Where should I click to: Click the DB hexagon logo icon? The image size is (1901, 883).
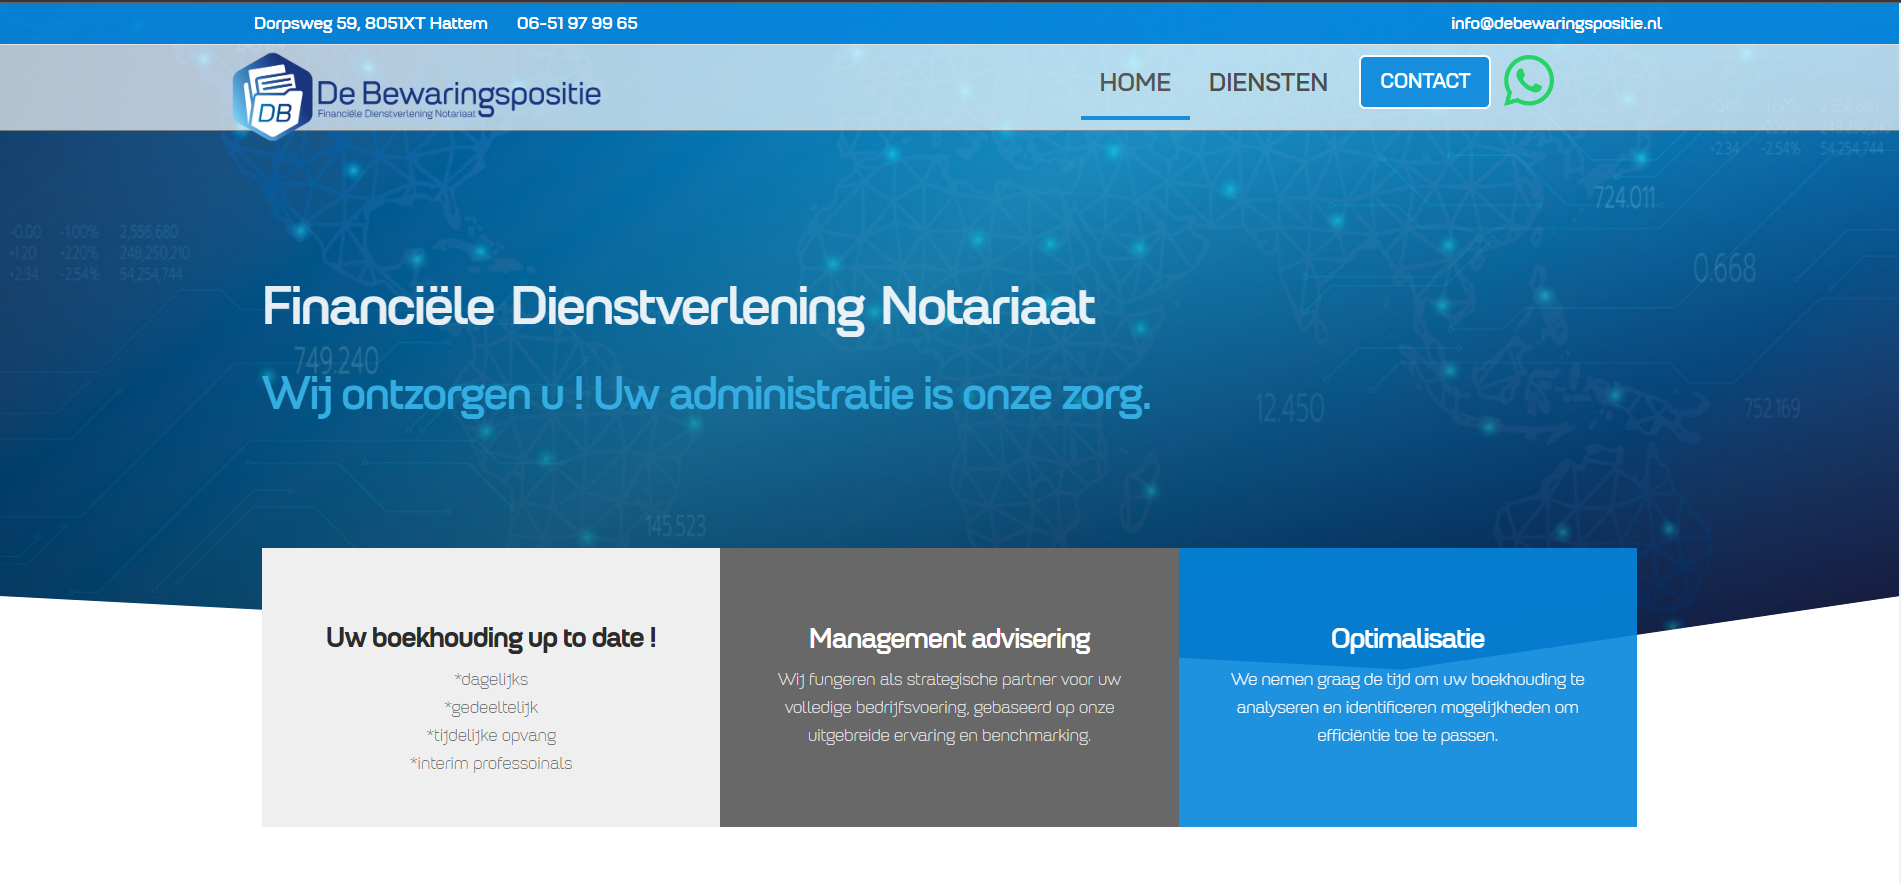(272, 97)
